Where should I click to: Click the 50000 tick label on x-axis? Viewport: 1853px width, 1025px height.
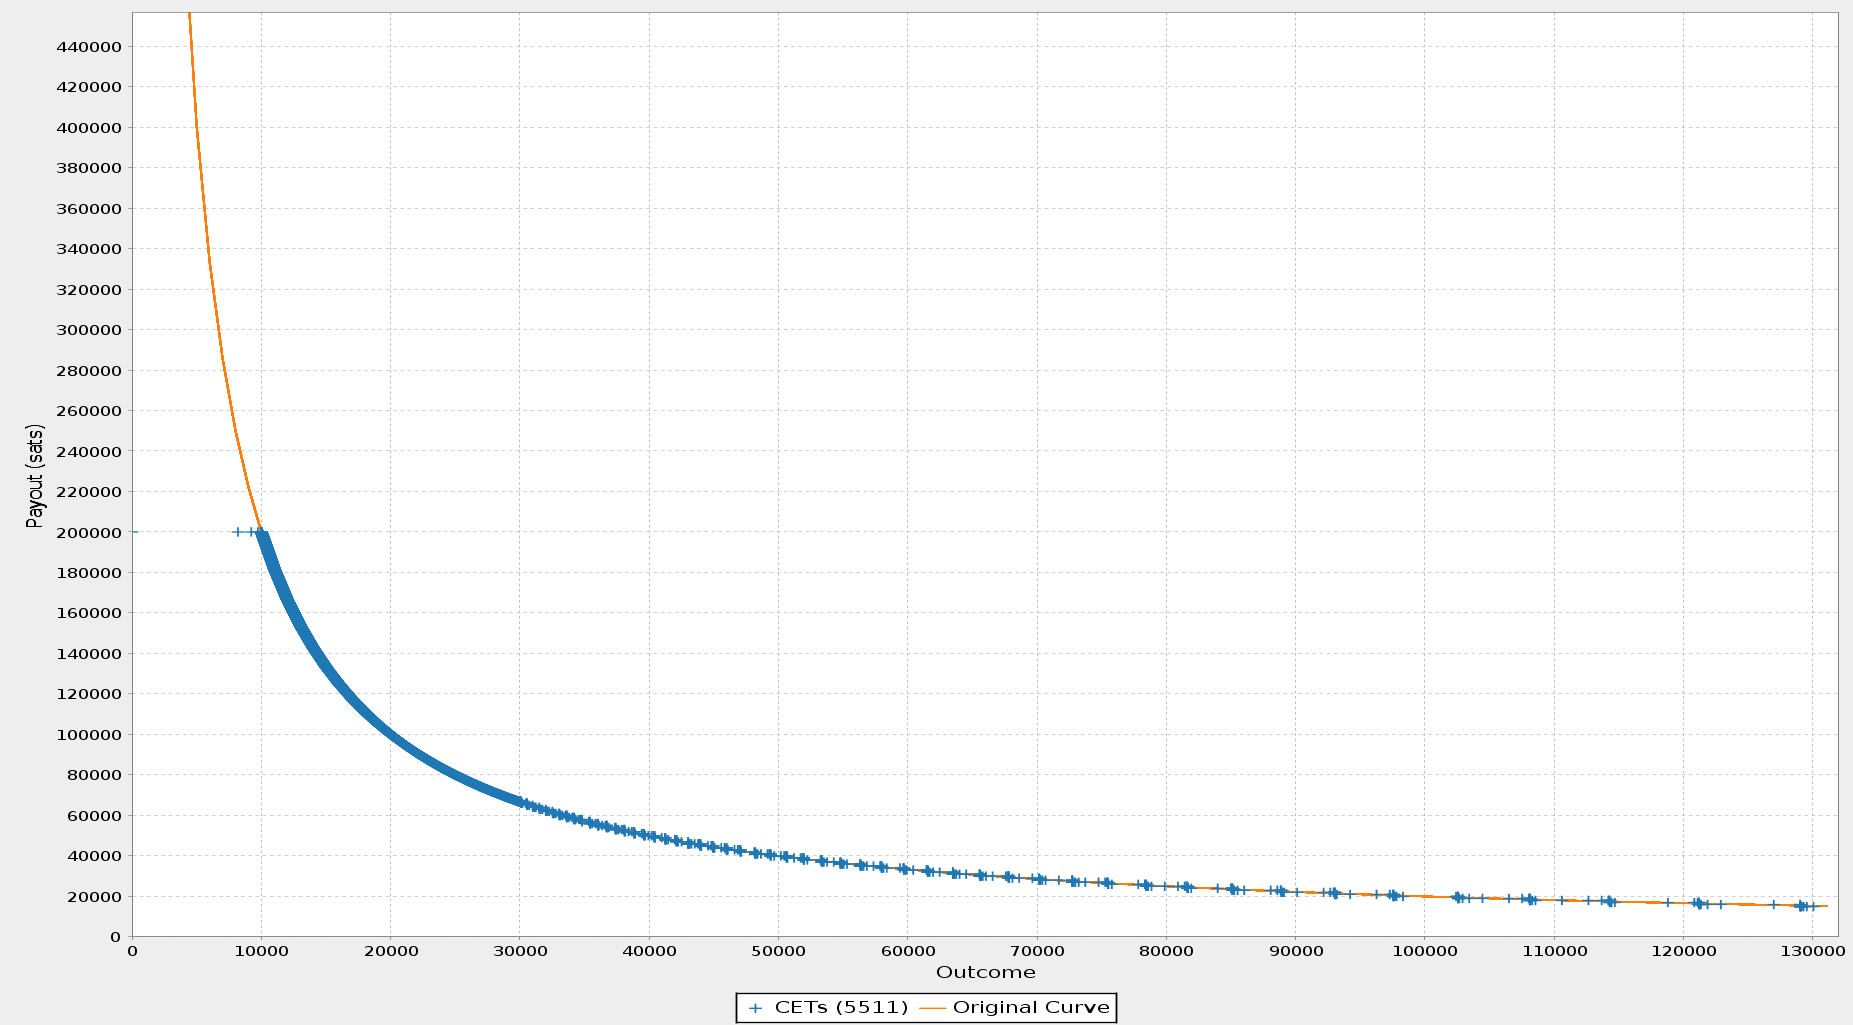click(x=778, y=953)
